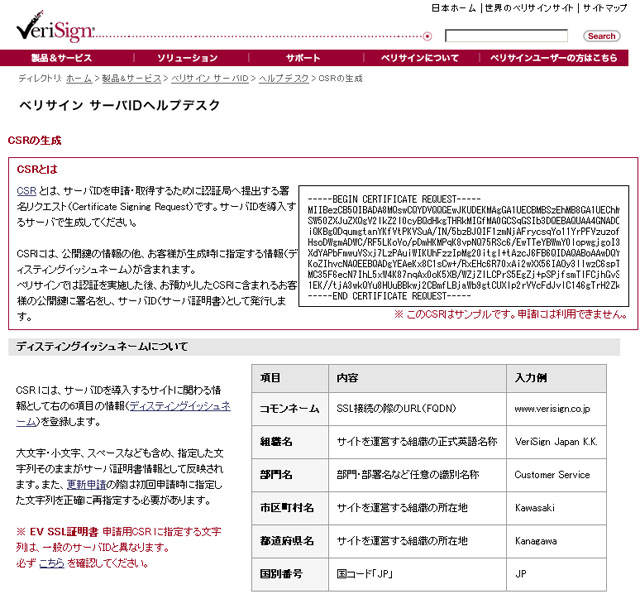The height and width of the screenshot is (594, 640).
Task: Click the 市区町村名 row header
Action: (290, 508)
